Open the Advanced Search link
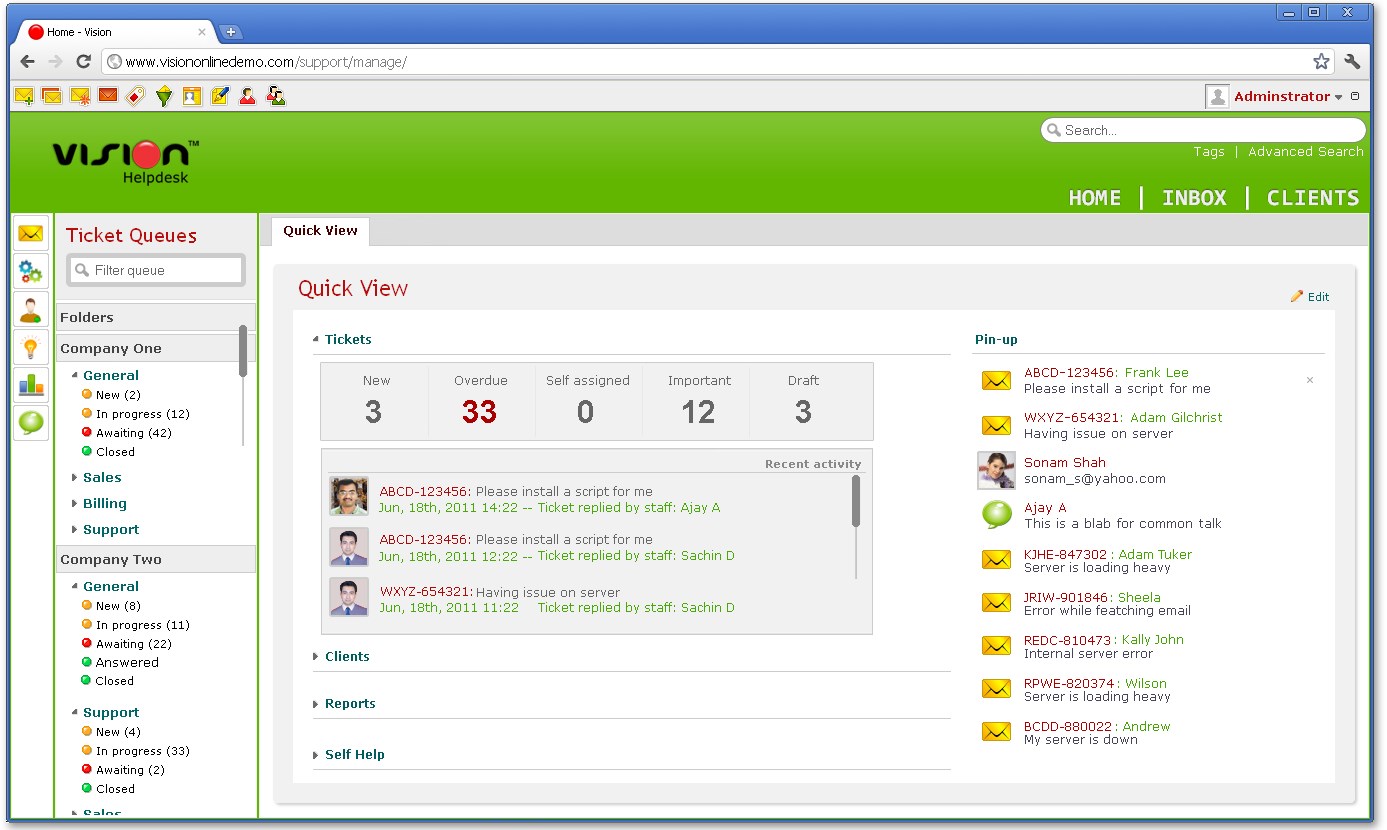1387x830 pixels. click(1305, 152)
